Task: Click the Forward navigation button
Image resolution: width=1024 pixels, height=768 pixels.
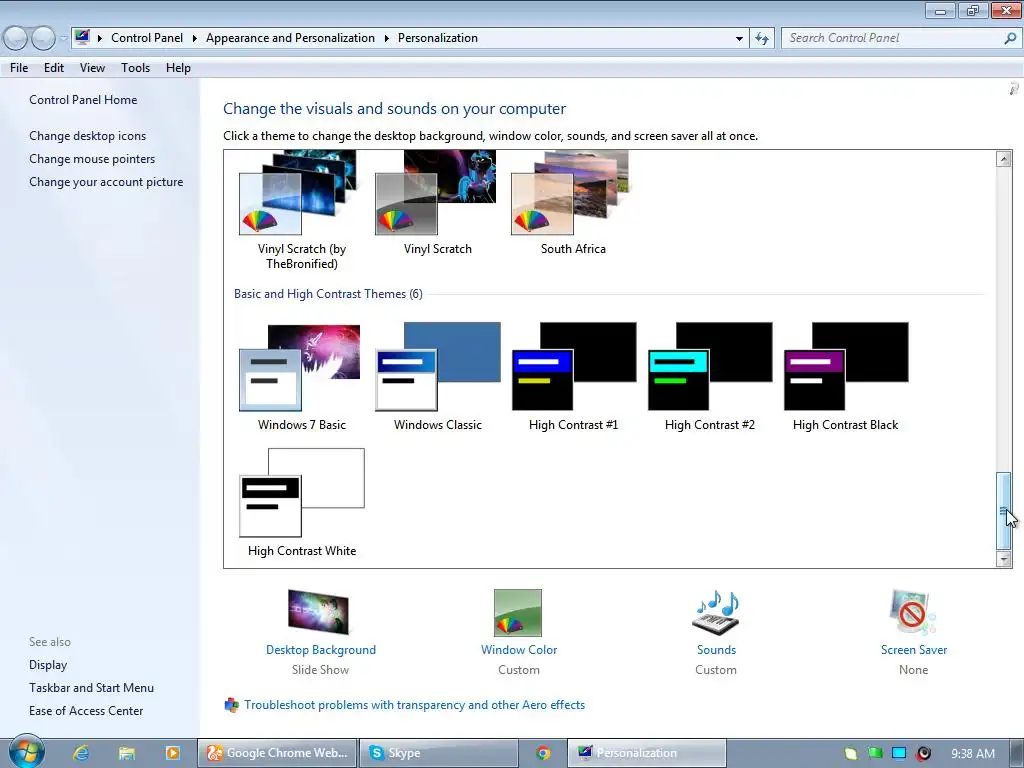Action: [43, 39]
